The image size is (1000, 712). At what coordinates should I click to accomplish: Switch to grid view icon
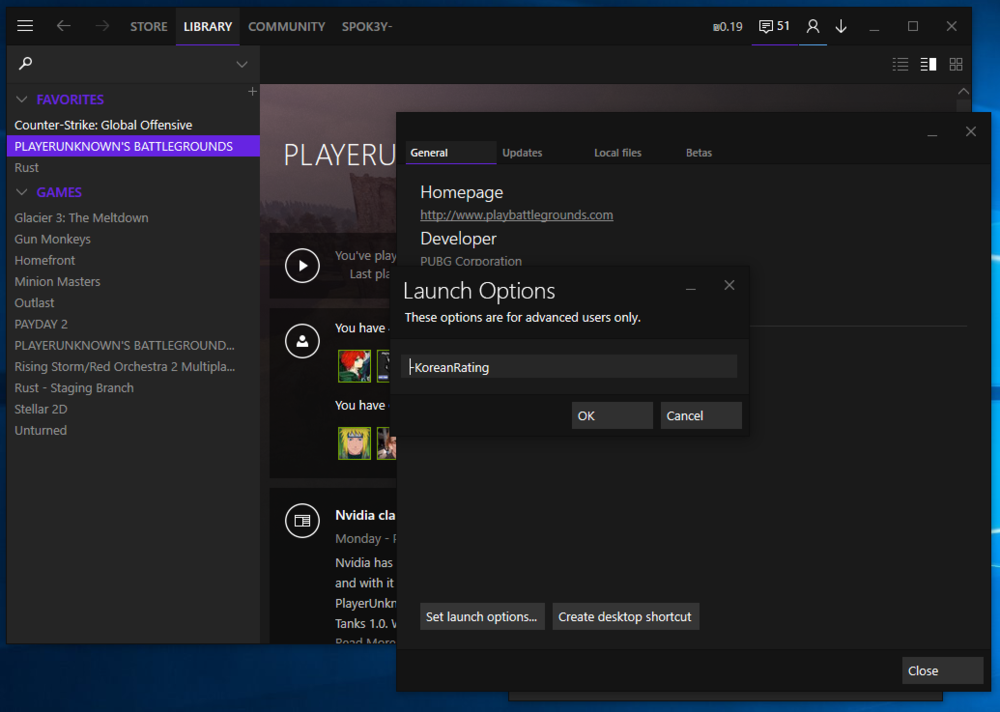(956, 64)
